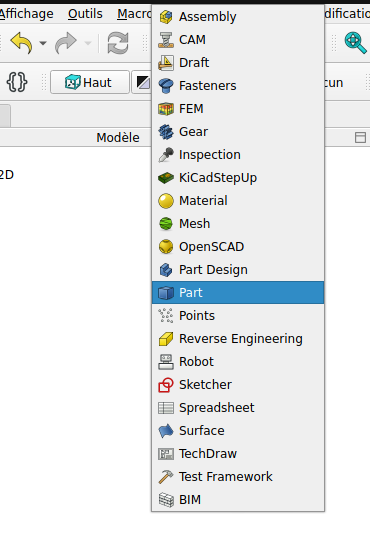Screen dimensions: 370x534
Task: Open the OpenSCAD workbench
Action: (x=238, y=247)
